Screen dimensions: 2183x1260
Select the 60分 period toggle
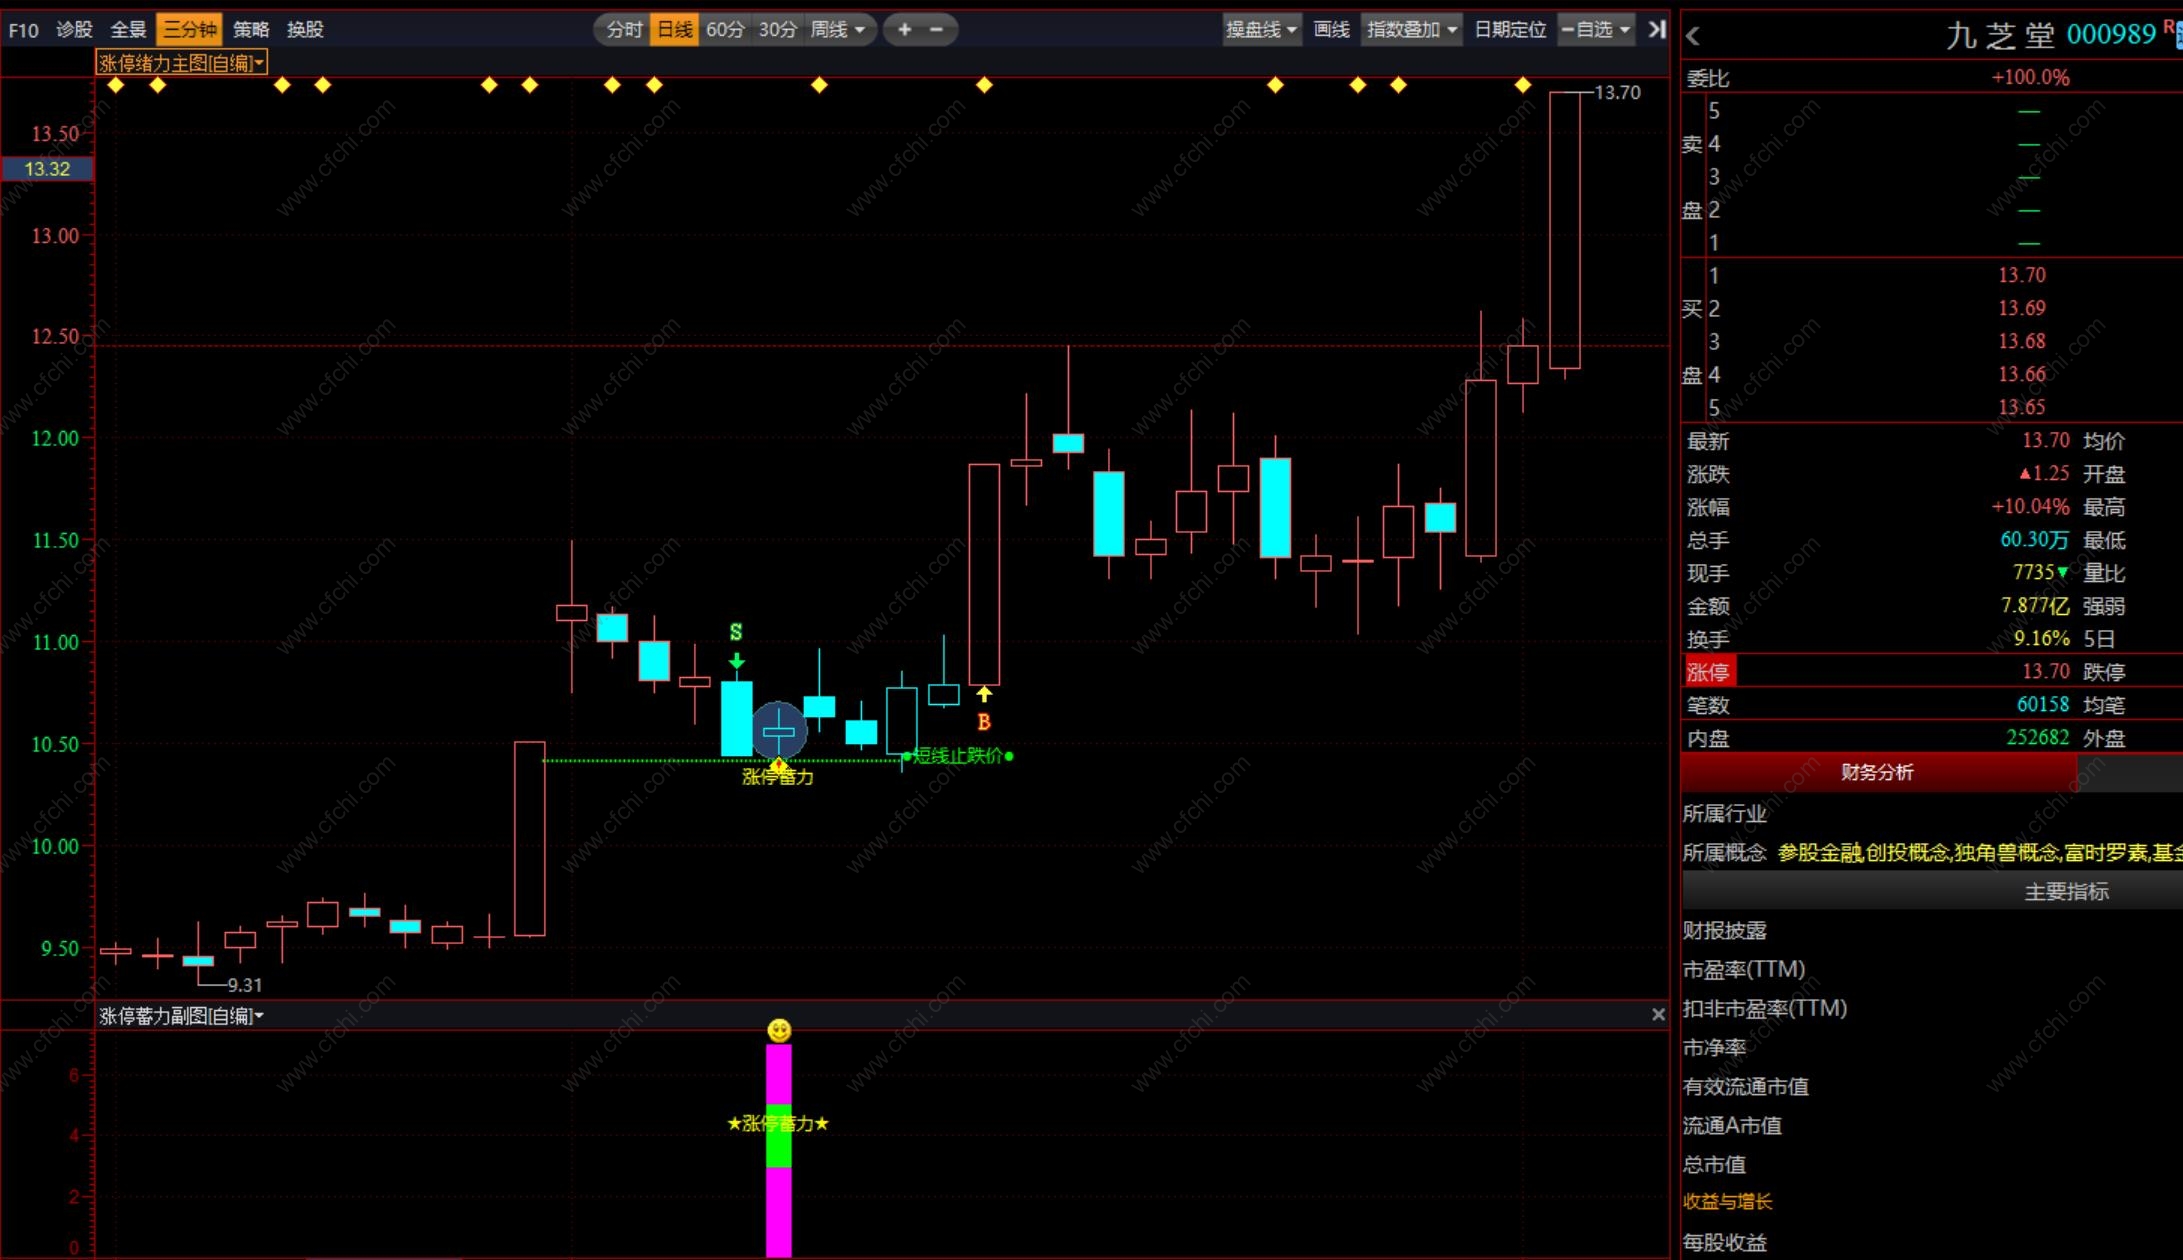click(725, 29)
